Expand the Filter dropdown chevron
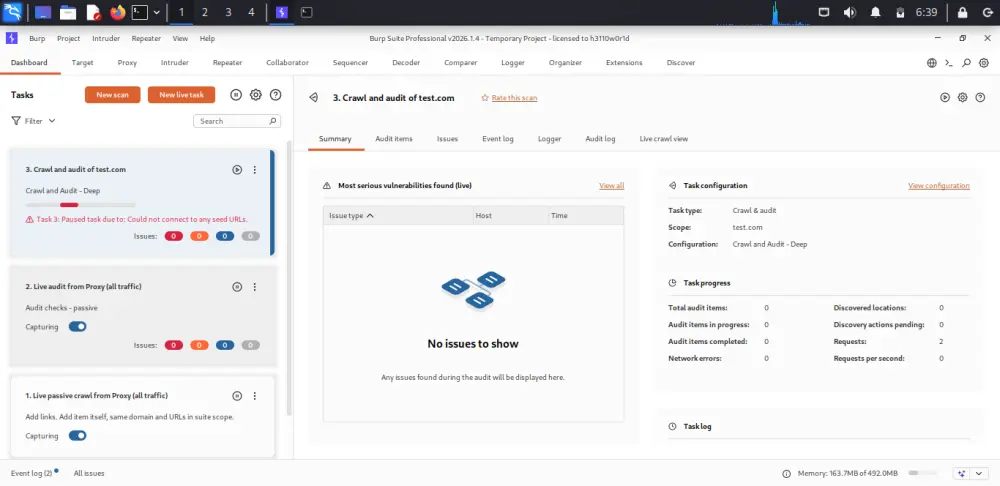The height and width of the screenshot is (486, 1000). tap(52, 121)
